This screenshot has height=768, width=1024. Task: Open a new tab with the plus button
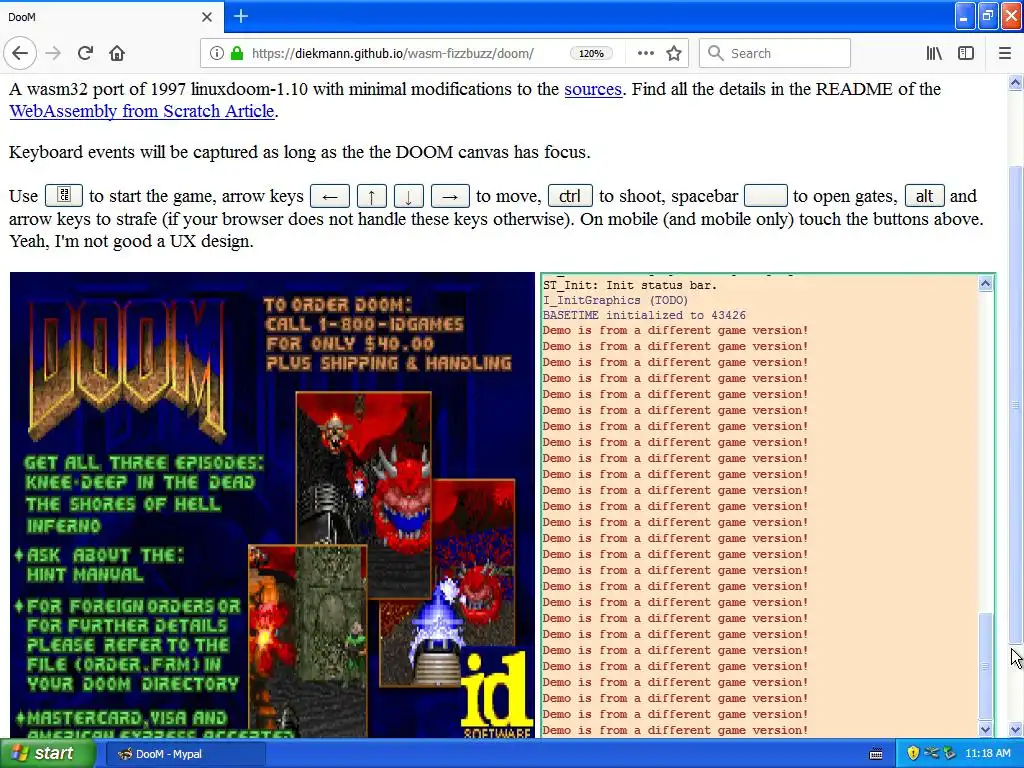click(x=241, y=16)
